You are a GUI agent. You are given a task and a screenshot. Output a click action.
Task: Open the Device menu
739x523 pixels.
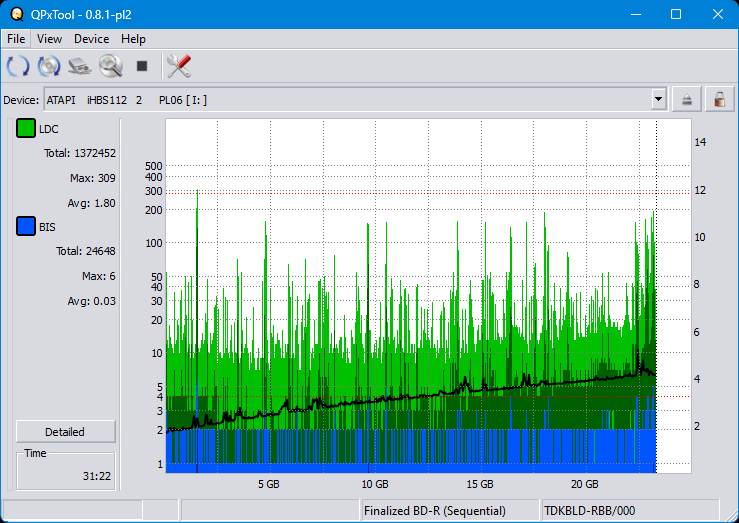(91, 39)
